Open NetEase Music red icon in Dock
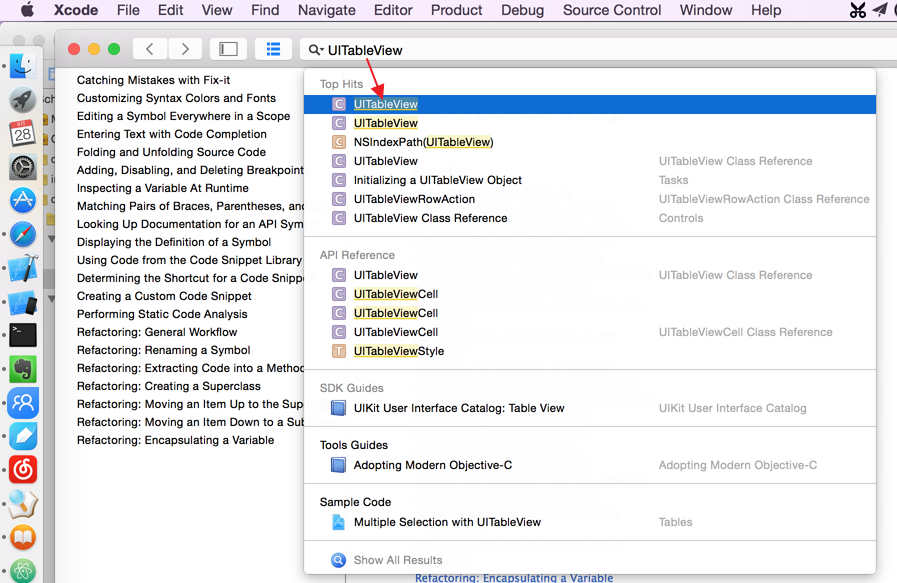The height and width of the screenshot is (583, 897). point(23,469)
